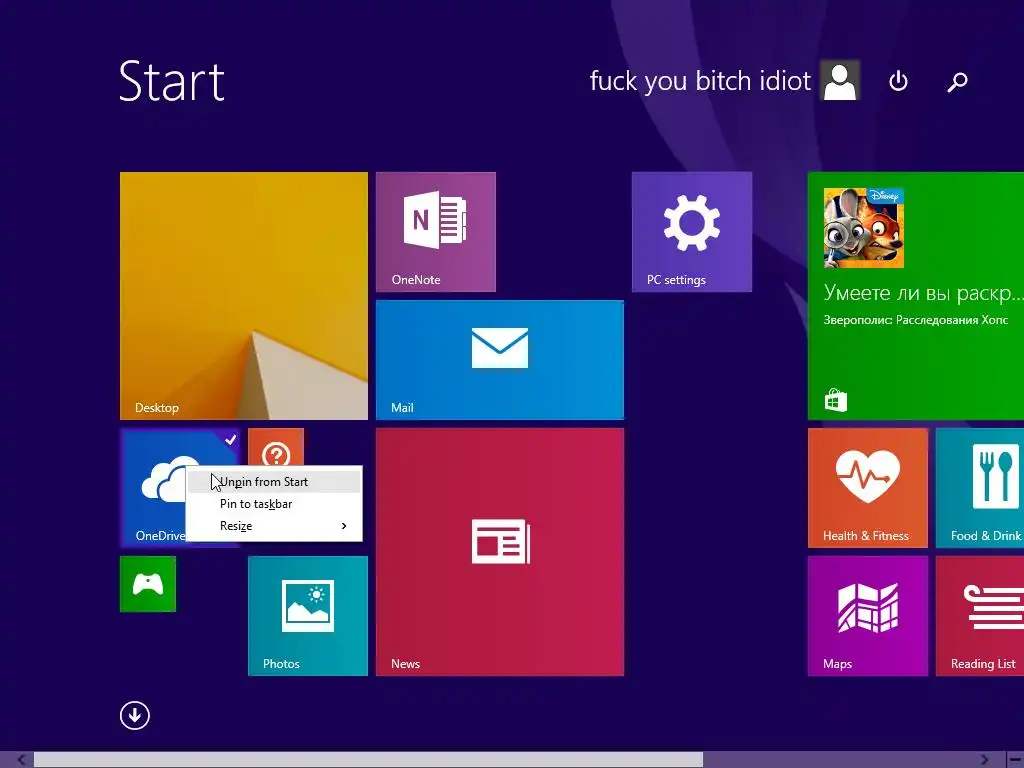Launch the OneNote tile

tap(436, 232)
